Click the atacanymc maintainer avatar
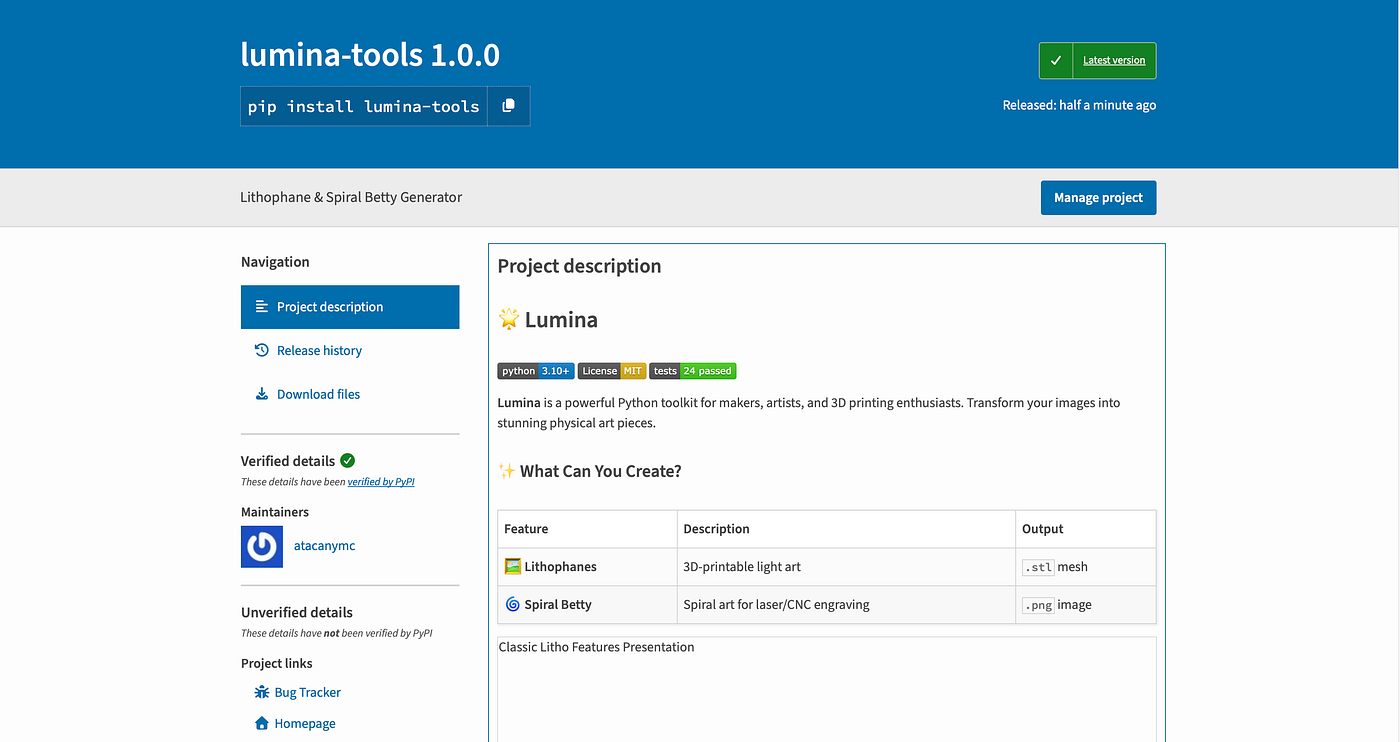The width and height of the screenshot is (1400, 742). 262,547
